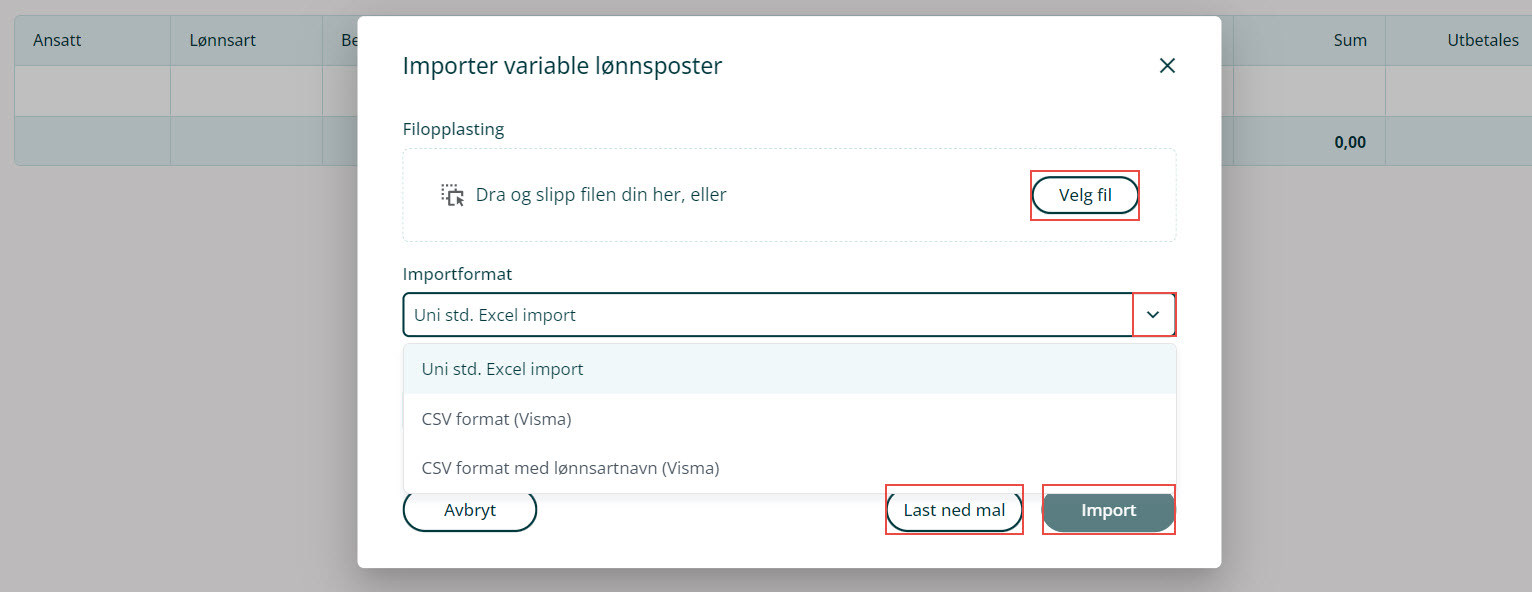This screenshot has height=592, width=1532.
Task: Click the Importformat combo box field
Action: point(767,315)
